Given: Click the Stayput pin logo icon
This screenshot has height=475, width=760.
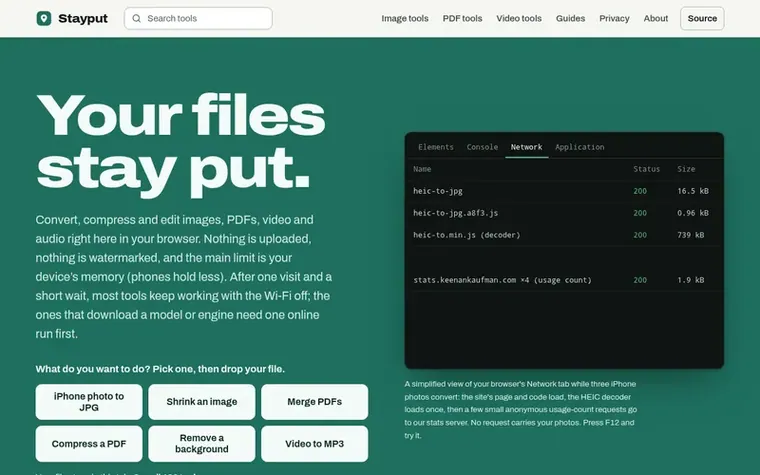Looking at the screenshot, I should point(44,18).
